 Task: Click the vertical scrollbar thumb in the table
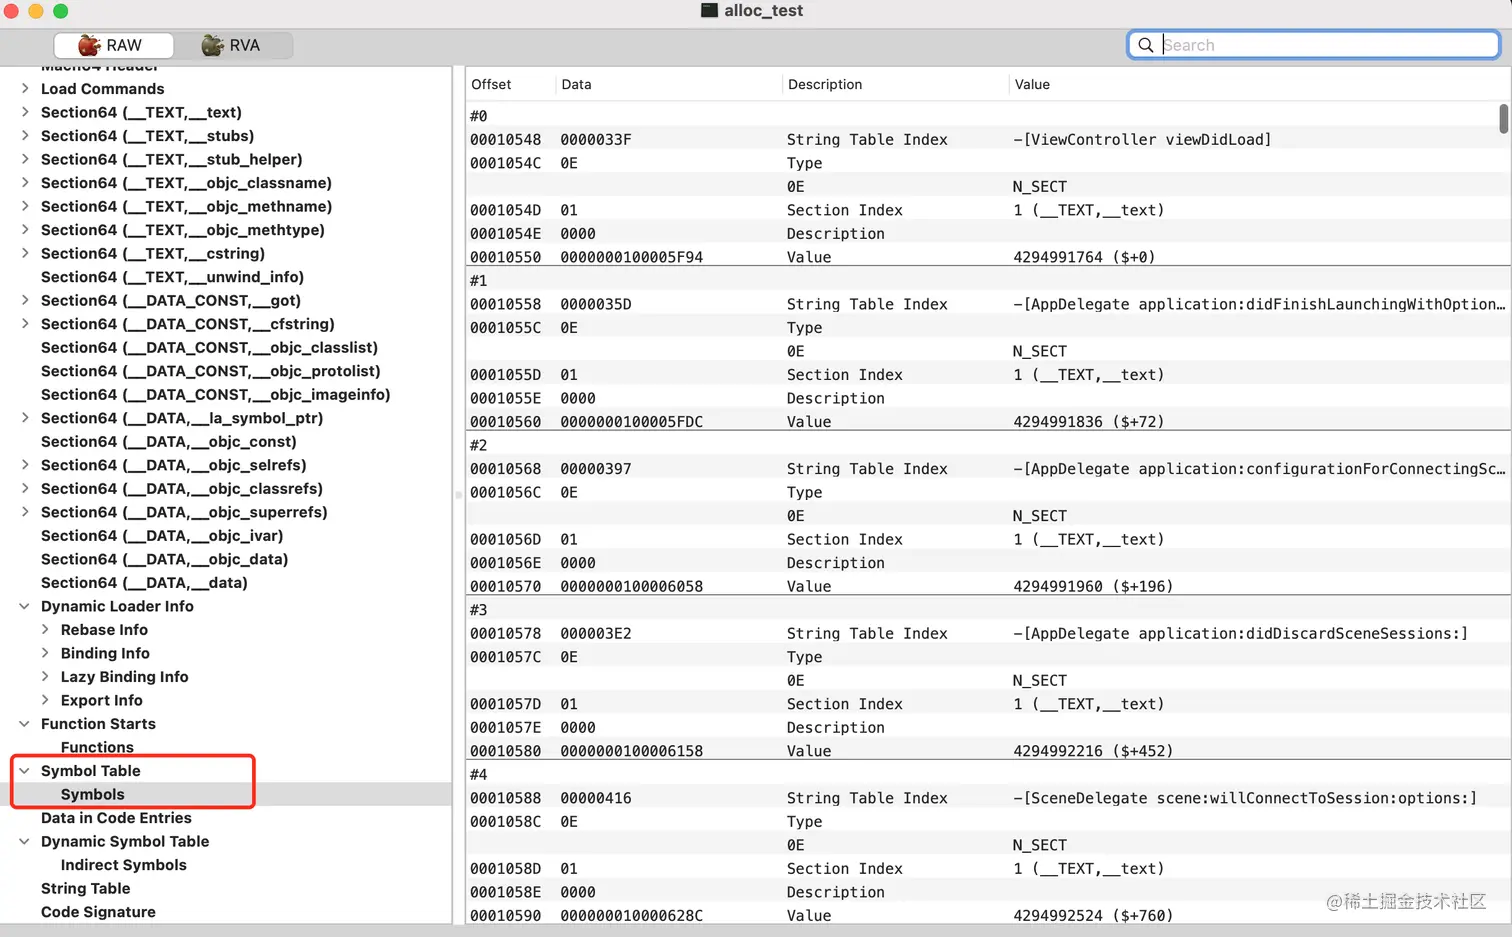coord(1503,118)
